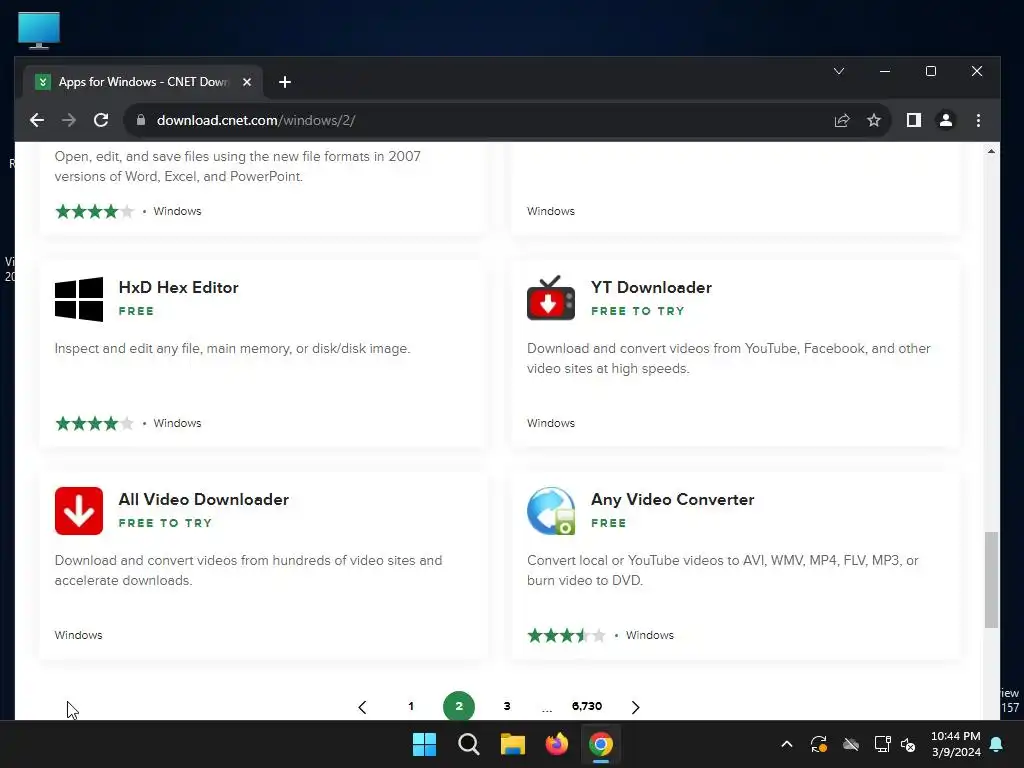Go to pagination page 3
This screenshot has height=768, width=1024.
(507, 706)
